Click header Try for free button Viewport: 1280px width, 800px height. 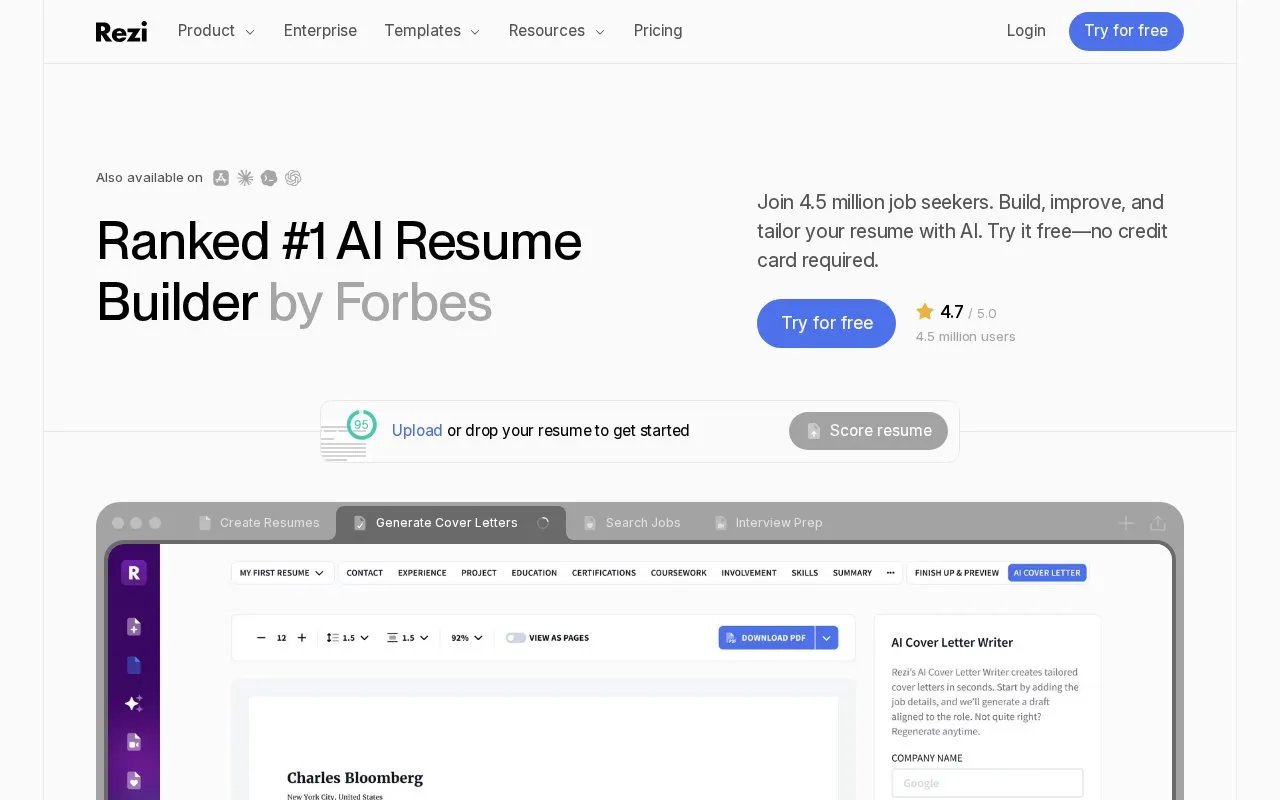(x=1126, y=31)
